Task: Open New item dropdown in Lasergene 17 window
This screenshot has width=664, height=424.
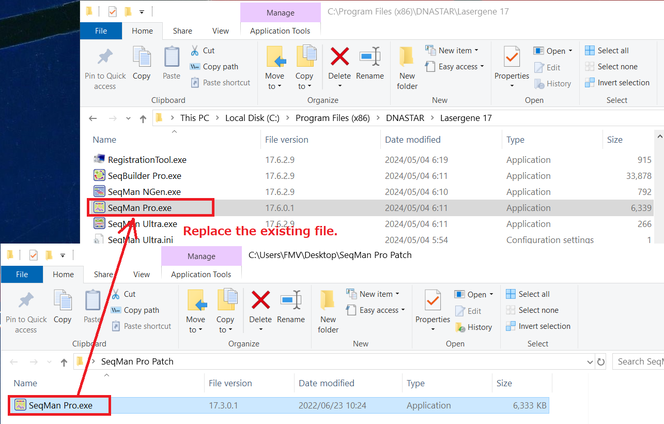Action: pyautogui.click(x=452, y=50)
